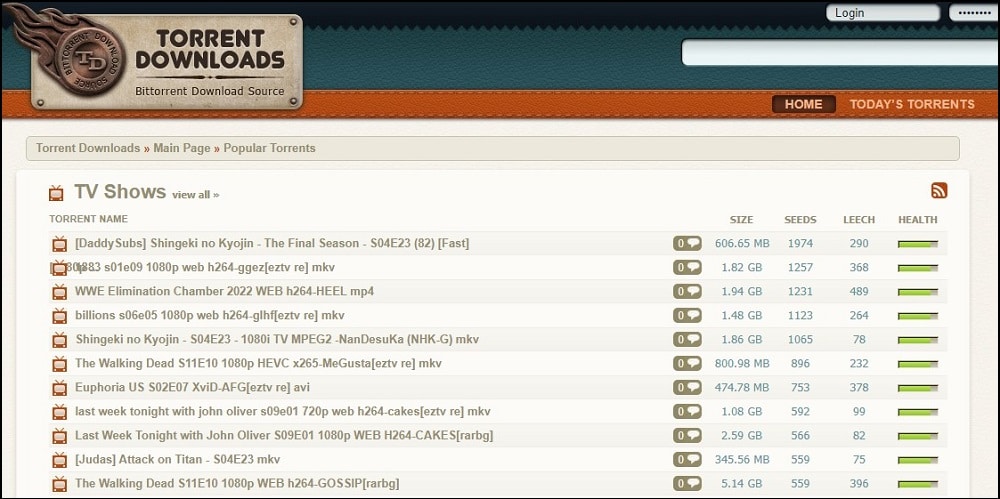The width and height of the screenshot is (1000, 499).
Task: Click the TV icon beside TV Shows heading
Action: [56, 193]
